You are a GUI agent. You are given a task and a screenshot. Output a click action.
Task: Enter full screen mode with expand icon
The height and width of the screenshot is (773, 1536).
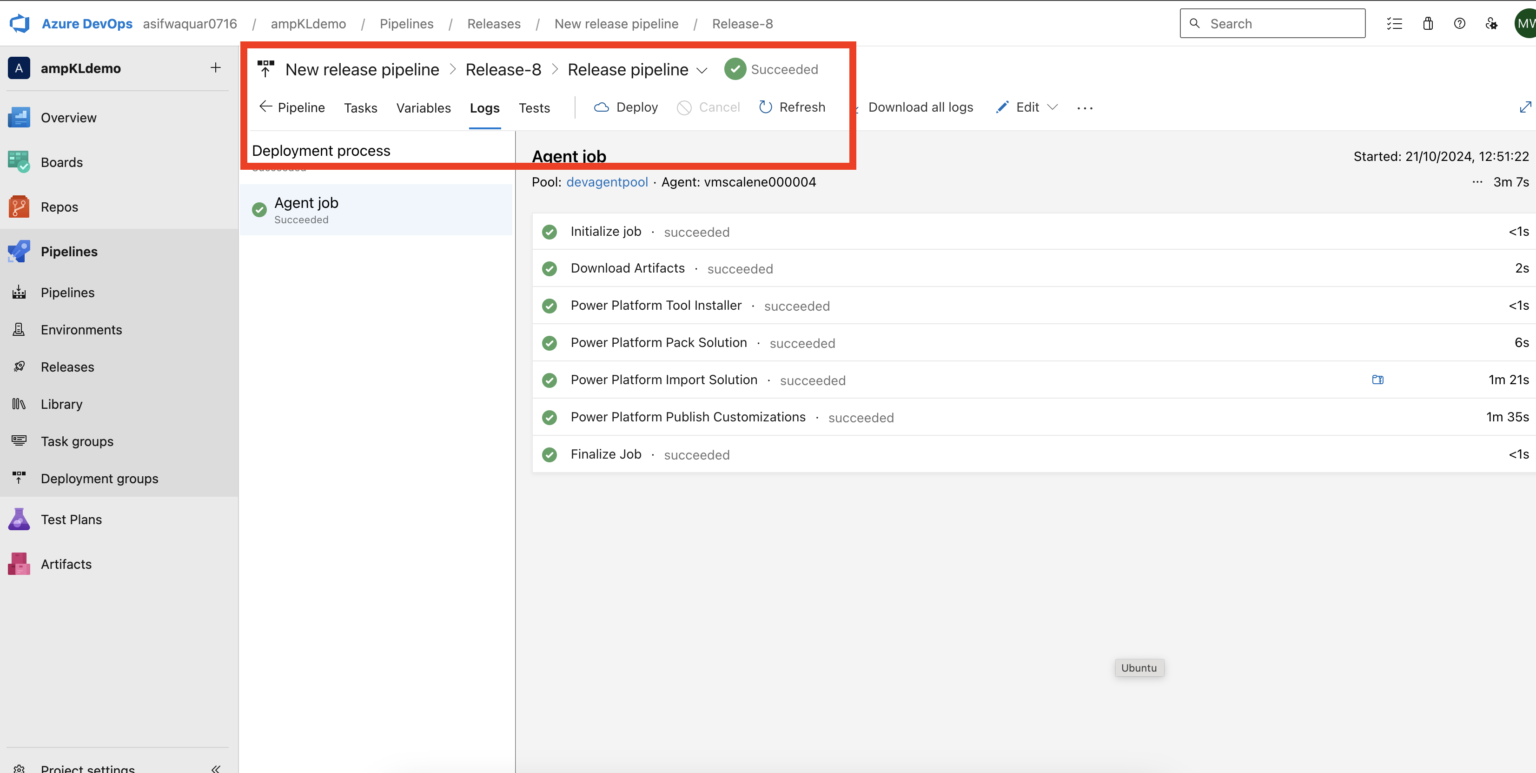(1526, 107)
